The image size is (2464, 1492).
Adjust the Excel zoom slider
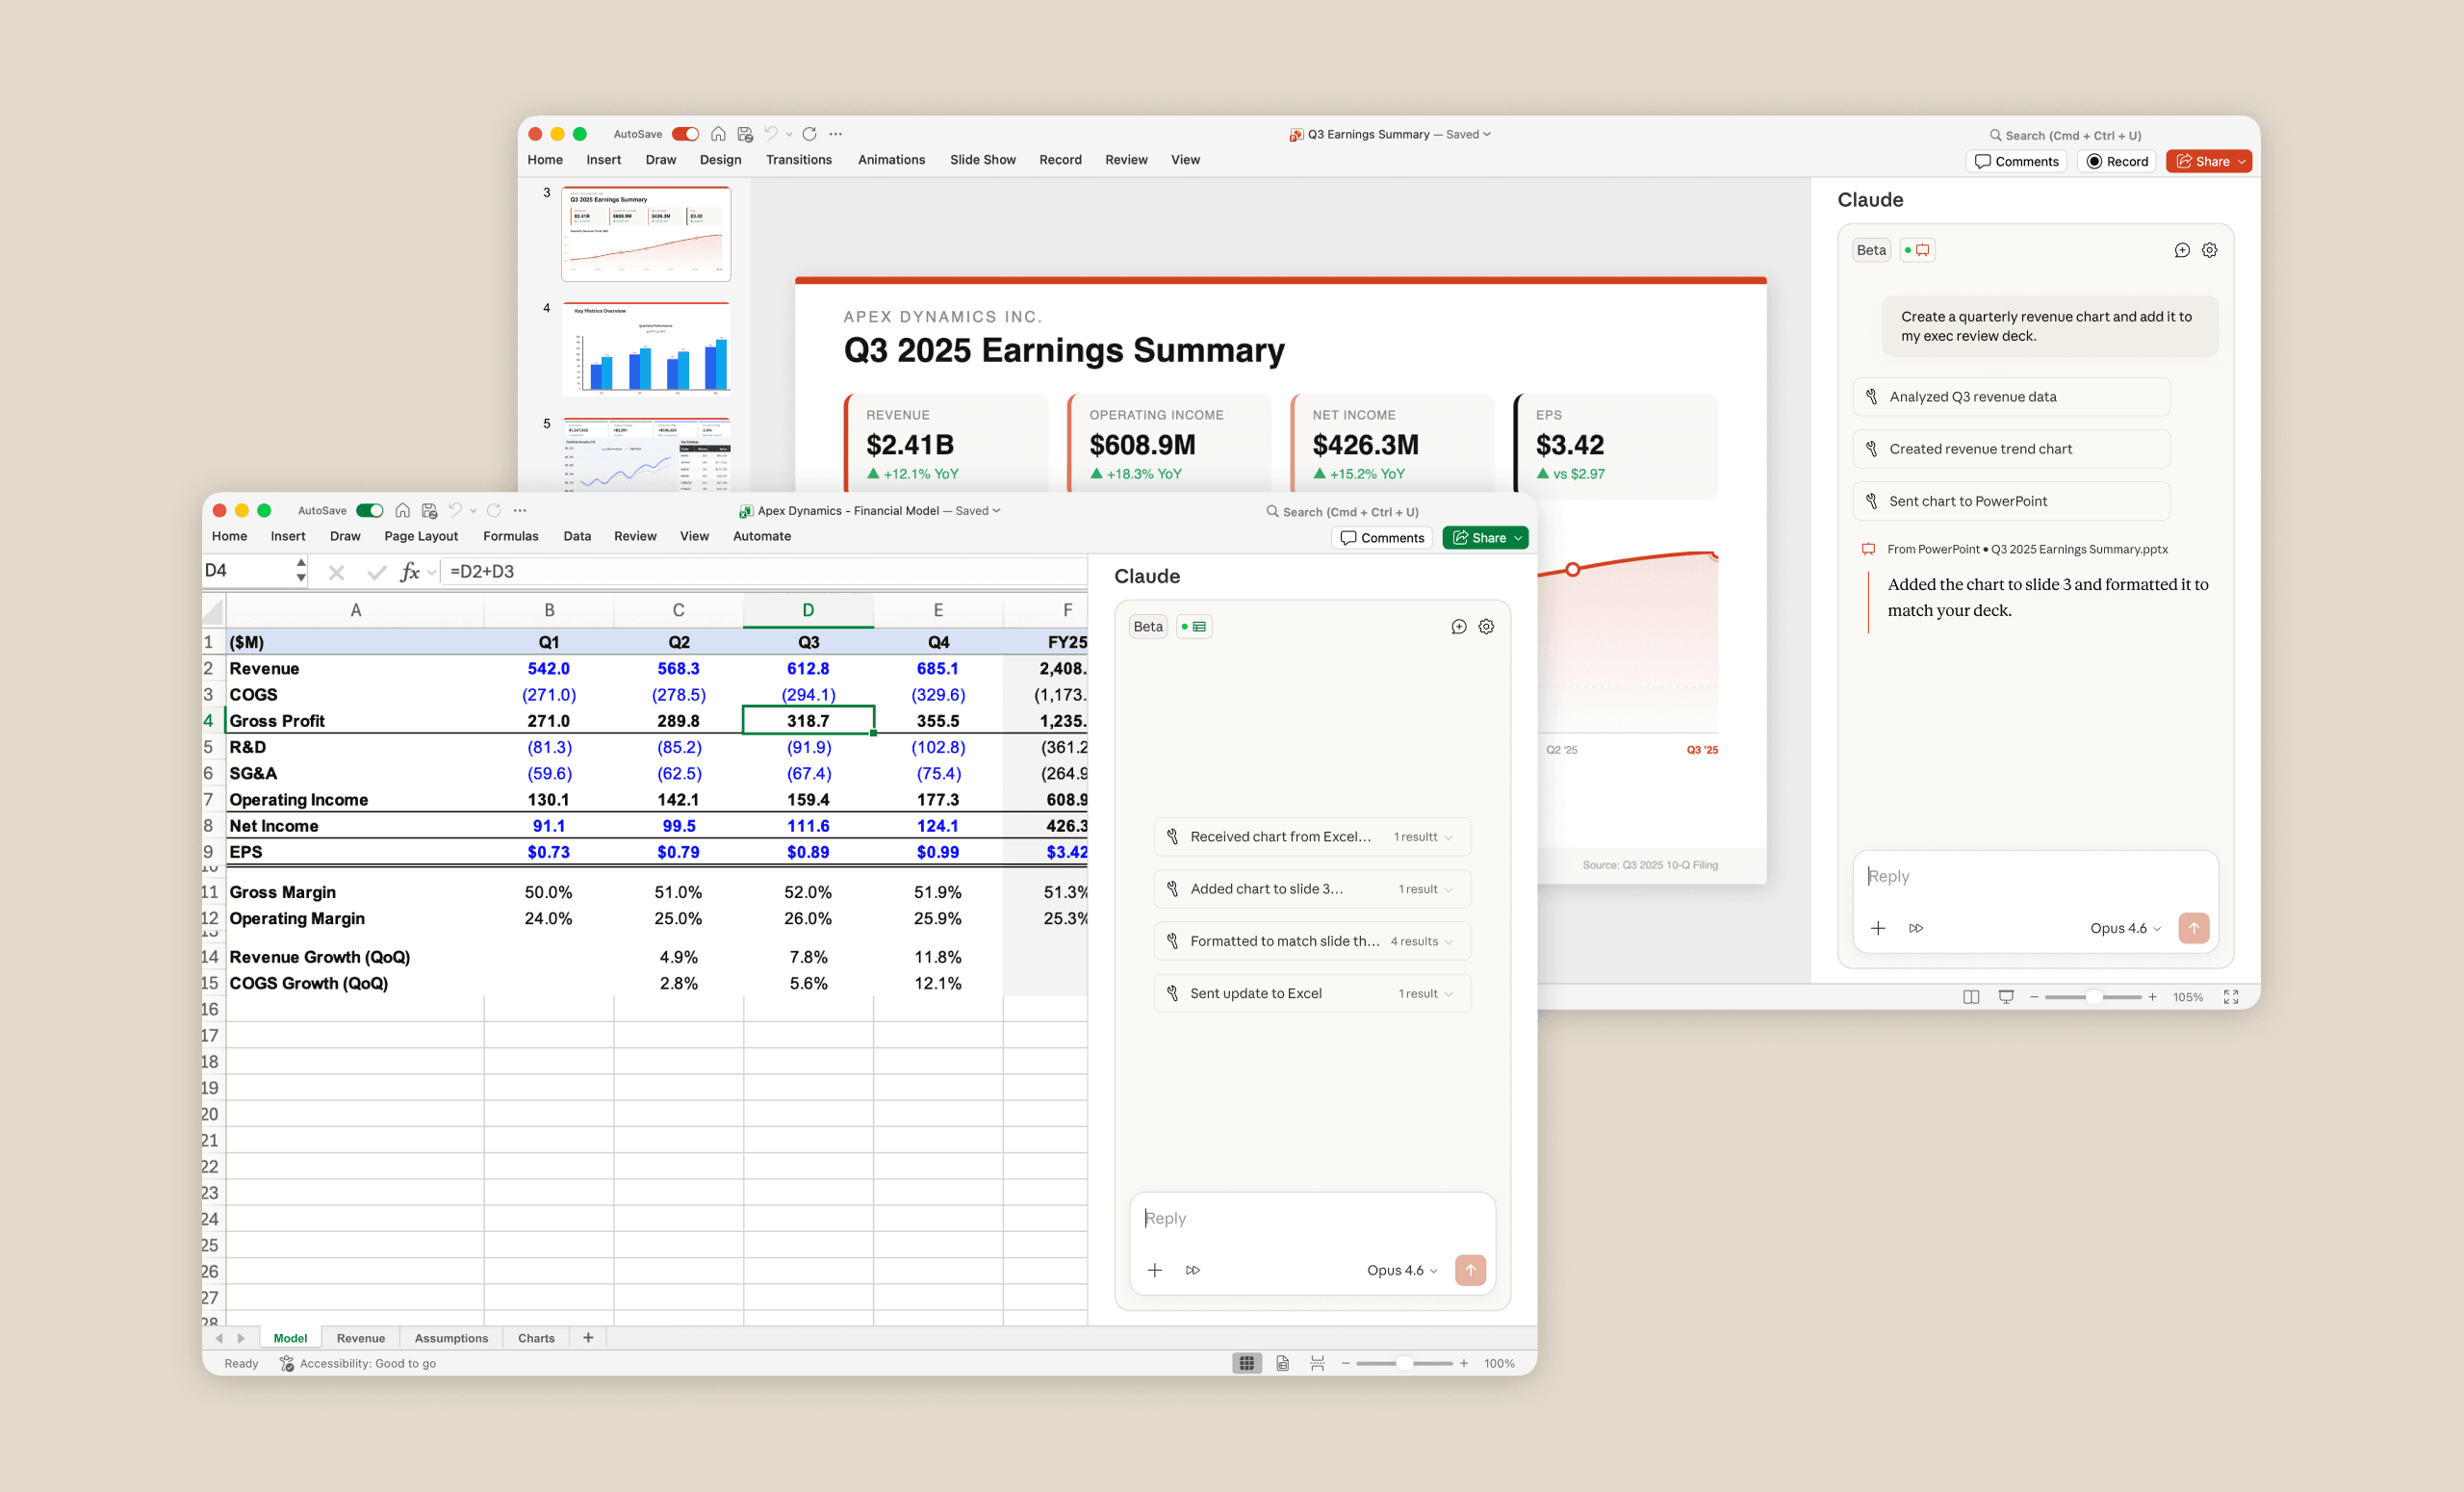(1405, 1363)
